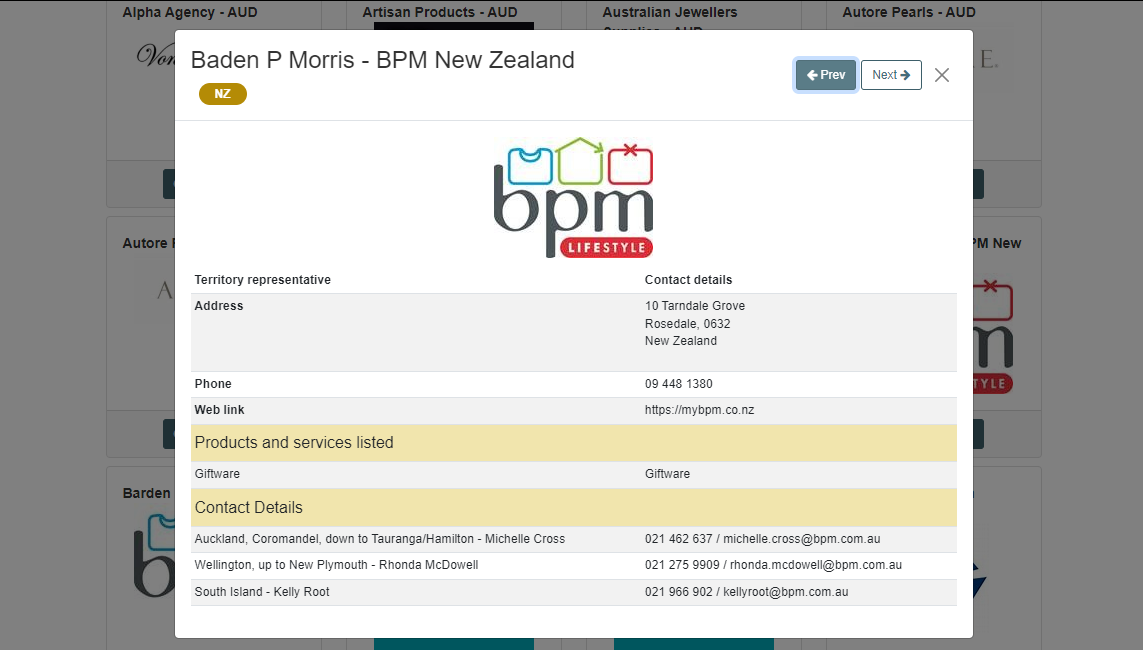Click the Contact Details section heading
Screen dimensions: 1143x650
click(249, 507)
